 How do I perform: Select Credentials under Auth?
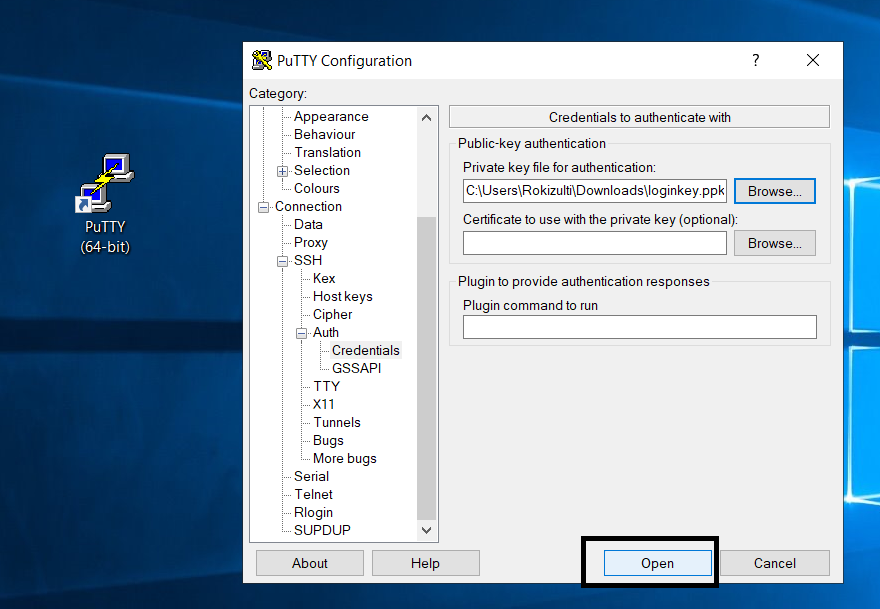click(x=365, y=350)
